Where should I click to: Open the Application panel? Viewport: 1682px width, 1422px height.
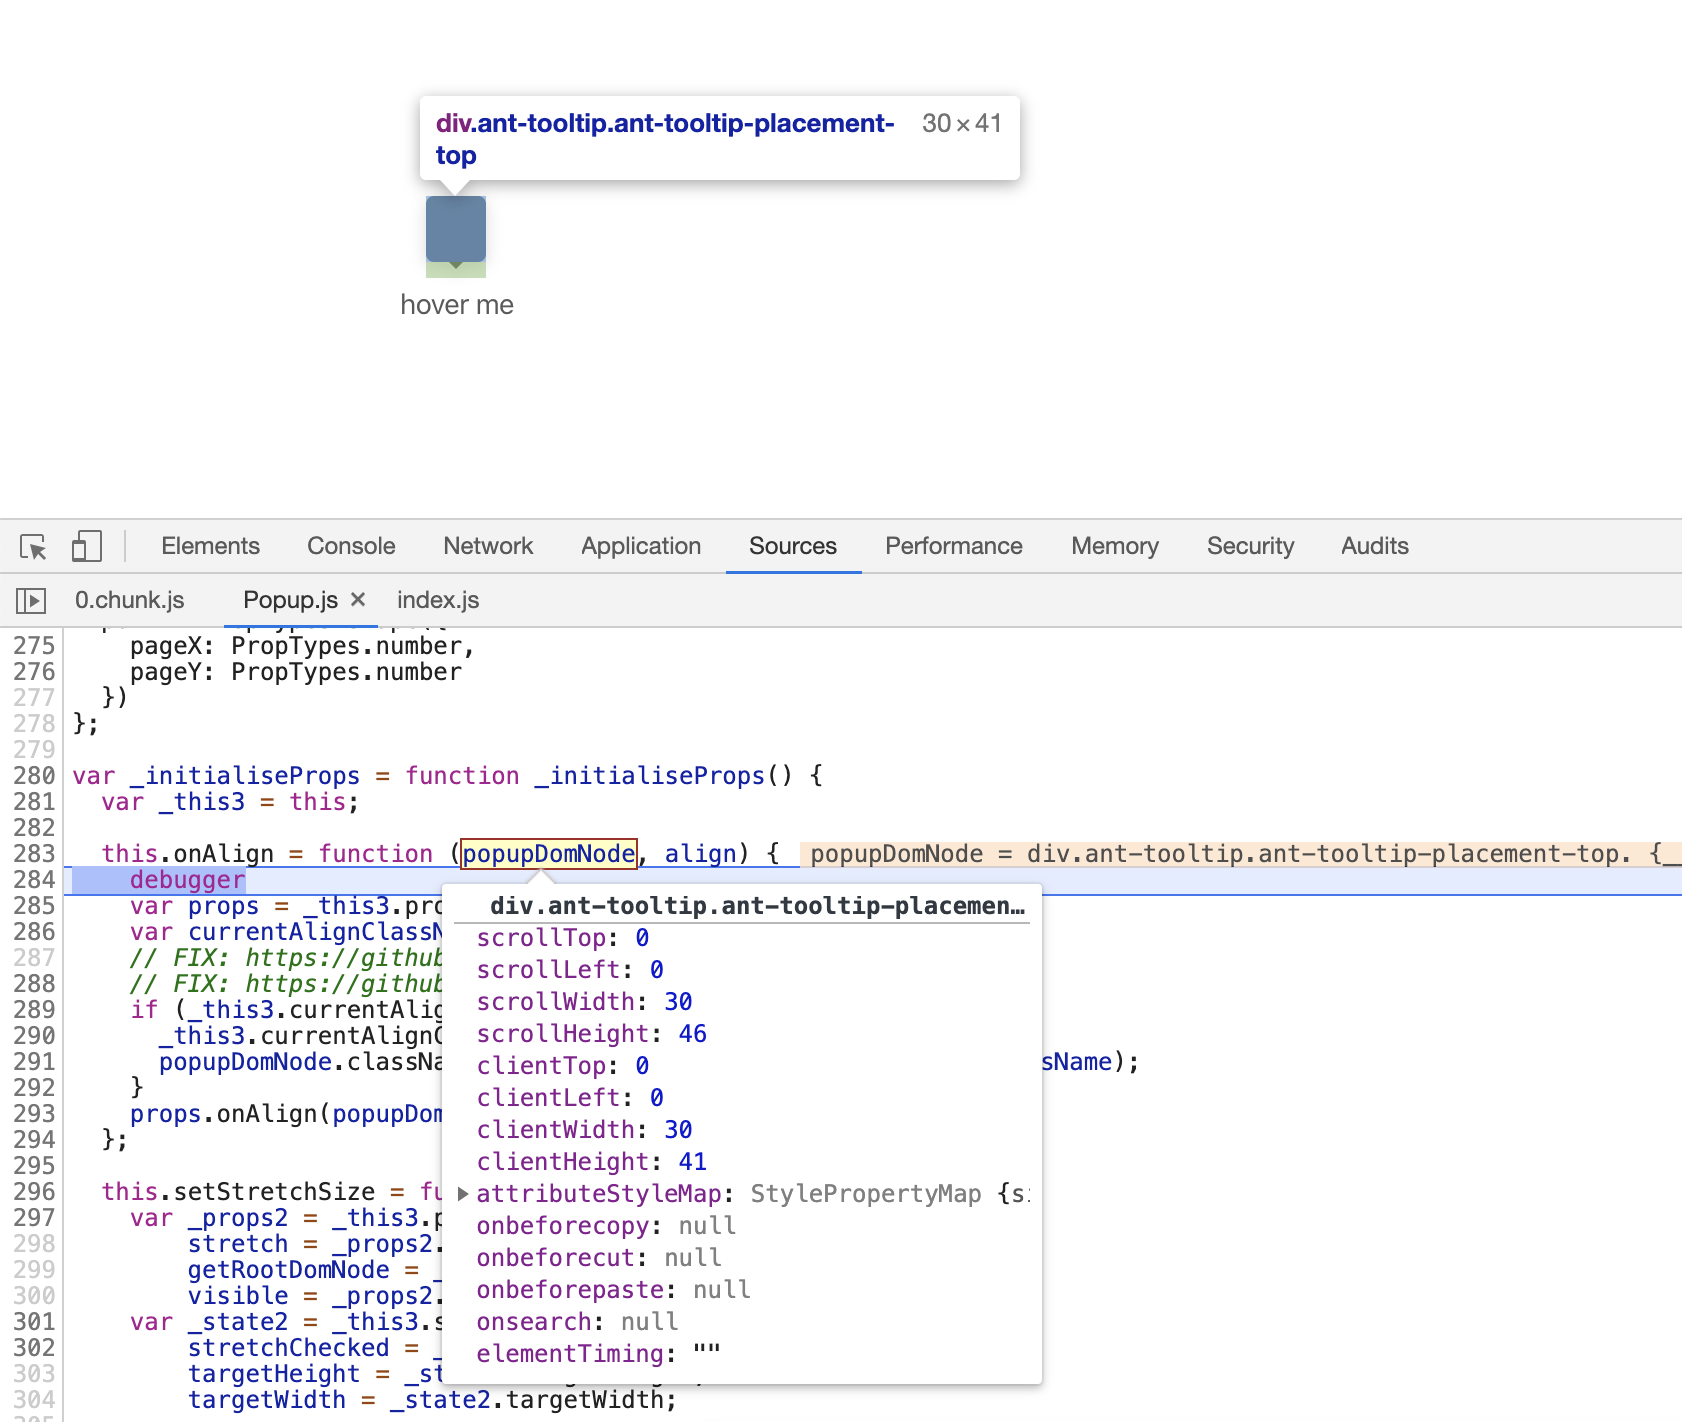click(640, 546)
